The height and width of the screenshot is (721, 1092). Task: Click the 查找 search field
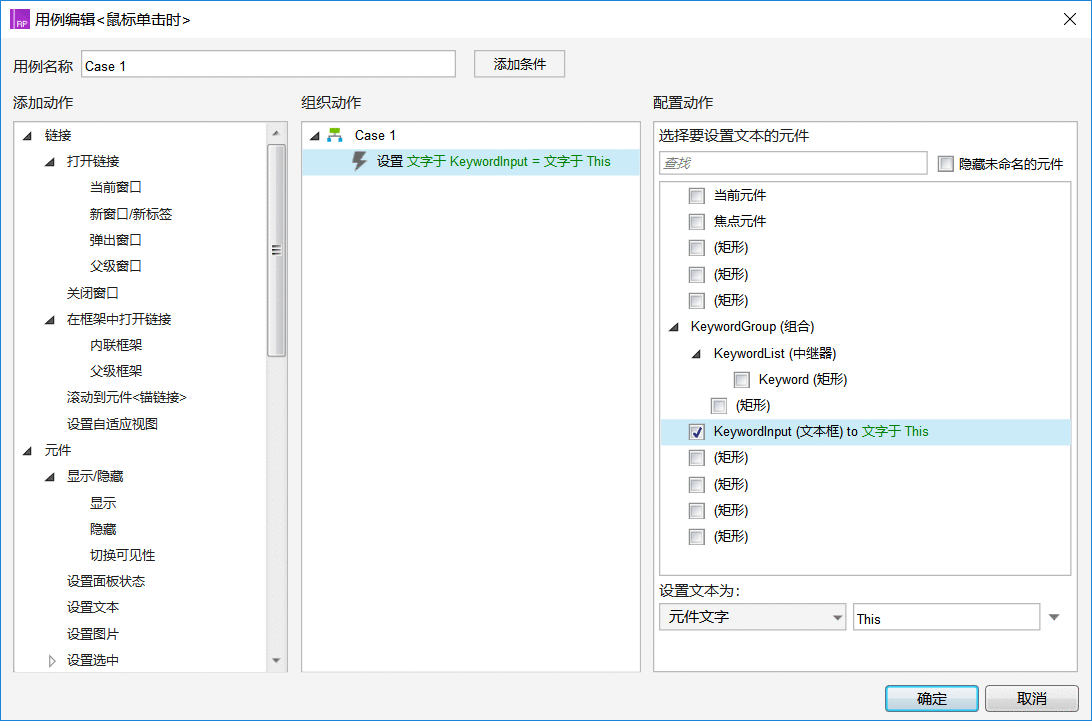pos(793,163)
